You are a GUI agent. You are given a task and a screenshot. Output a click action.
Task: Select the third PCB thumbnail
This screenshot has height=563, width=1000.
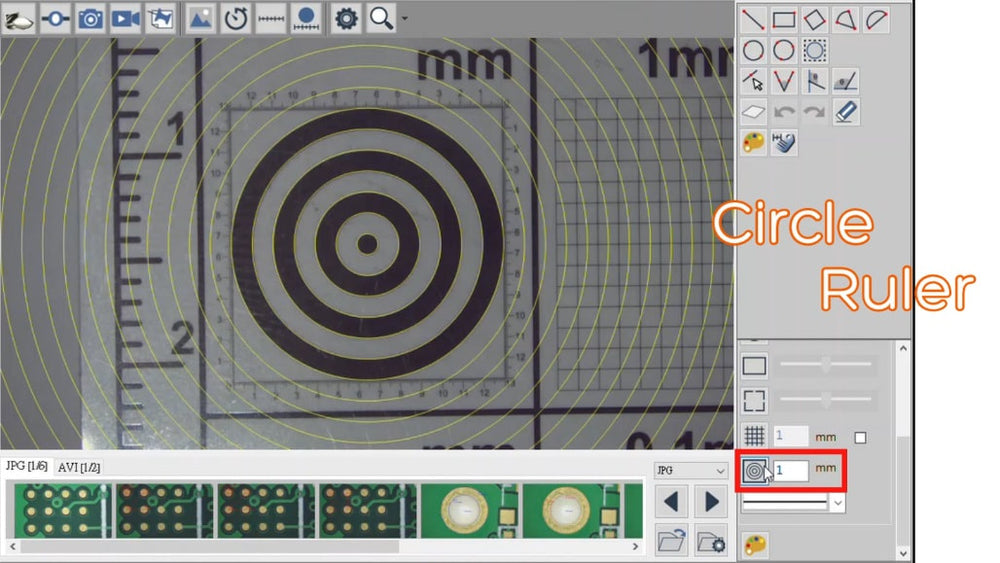tap(267, 510)
